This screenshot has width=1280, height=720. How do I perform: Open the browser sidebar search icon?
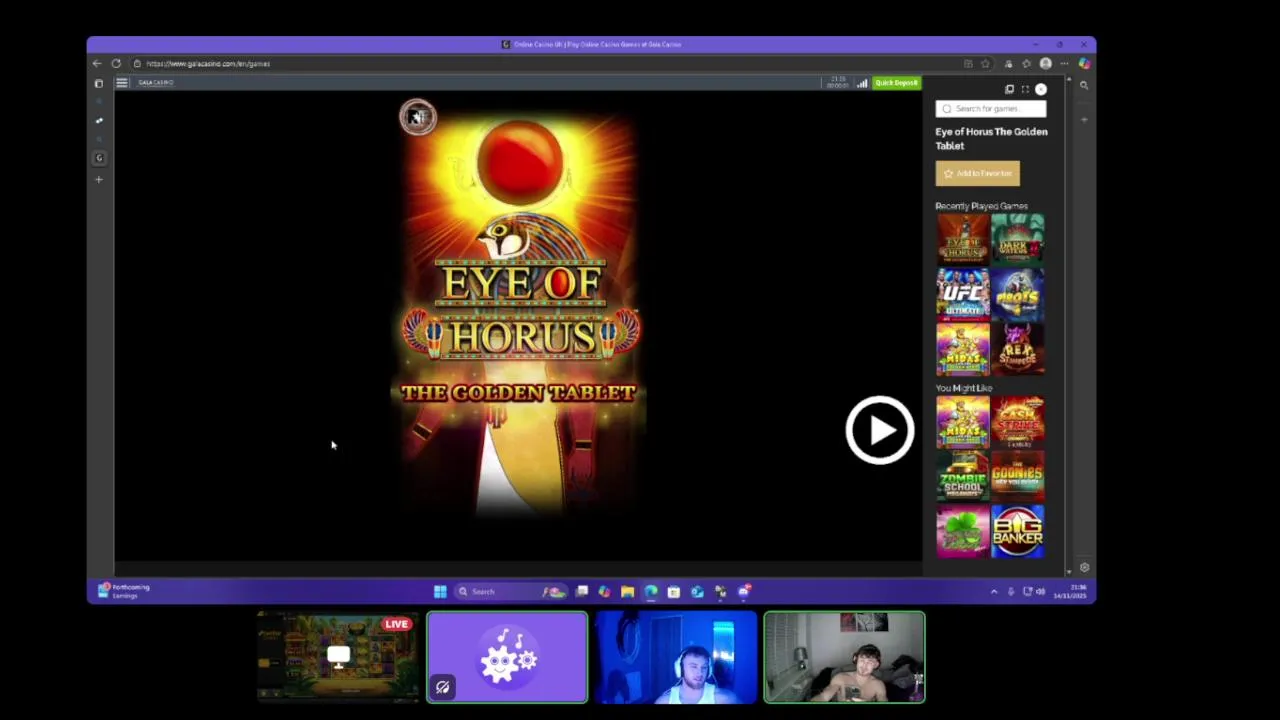[x=1084, y=86]
